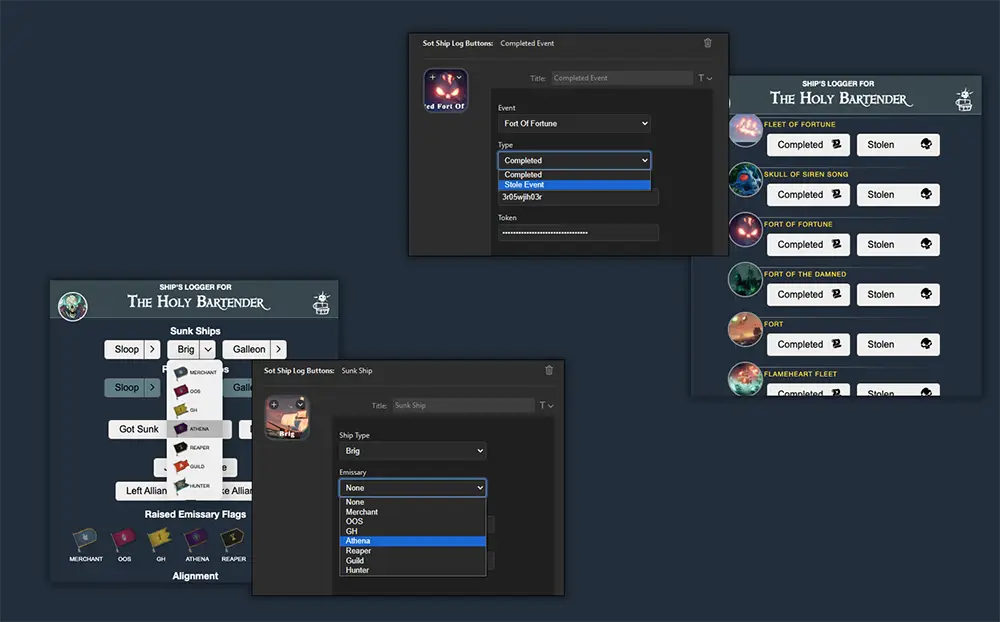Mark Fort of Fortune as Stolen
The width and height of the screenshot is (1000, 622).
(897, 245)
